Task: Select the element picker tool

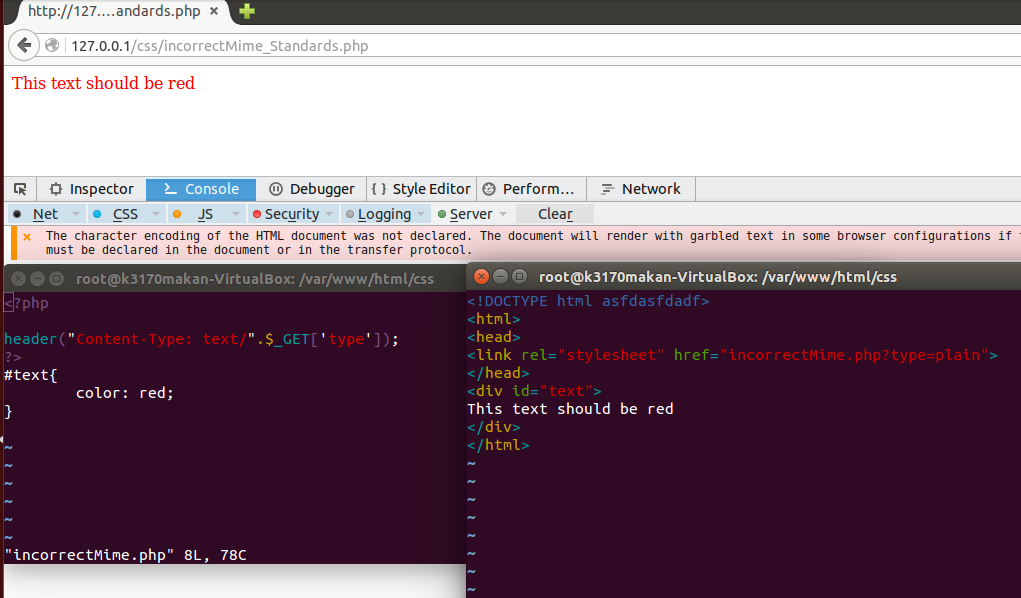Action: click(18, 189)
